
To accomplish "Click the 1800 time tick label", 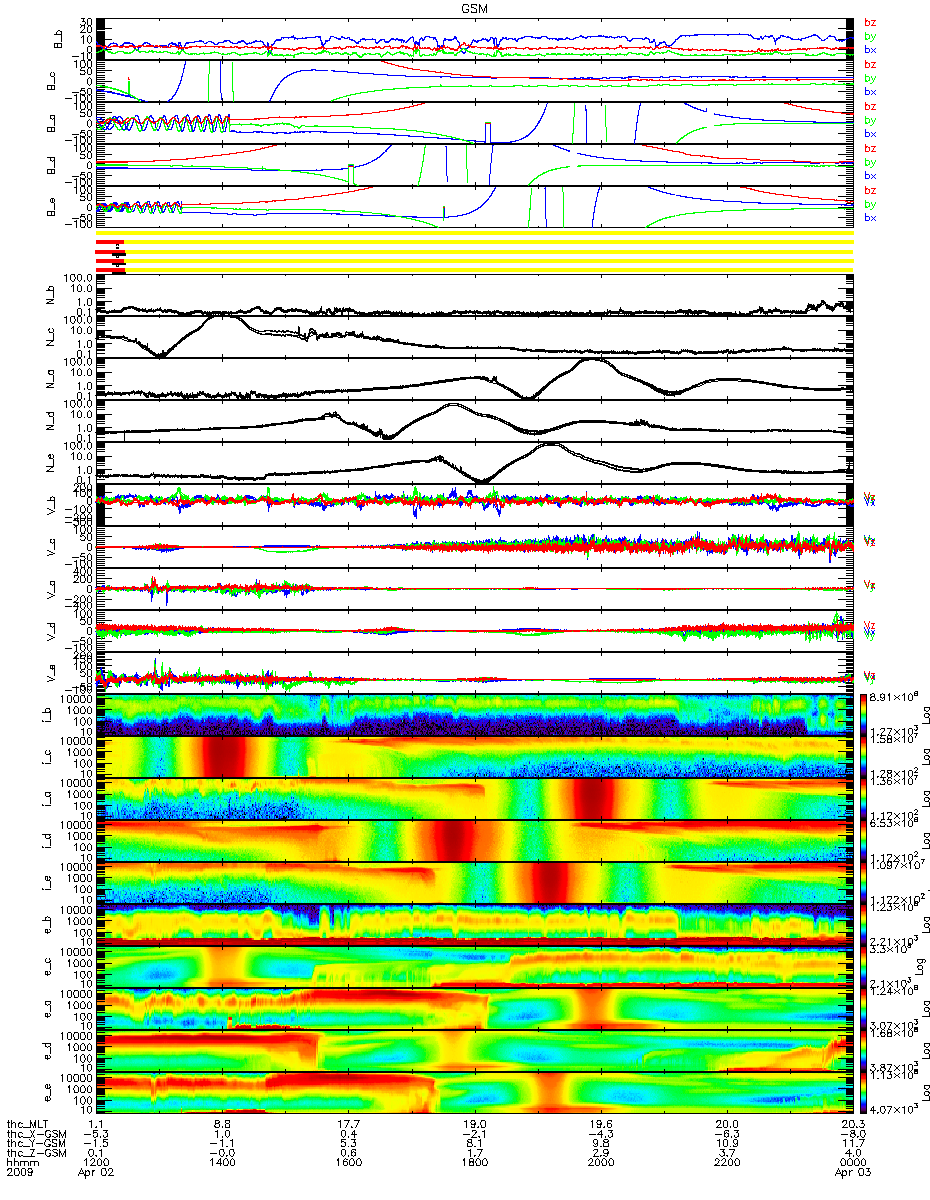I will 474,1163.
